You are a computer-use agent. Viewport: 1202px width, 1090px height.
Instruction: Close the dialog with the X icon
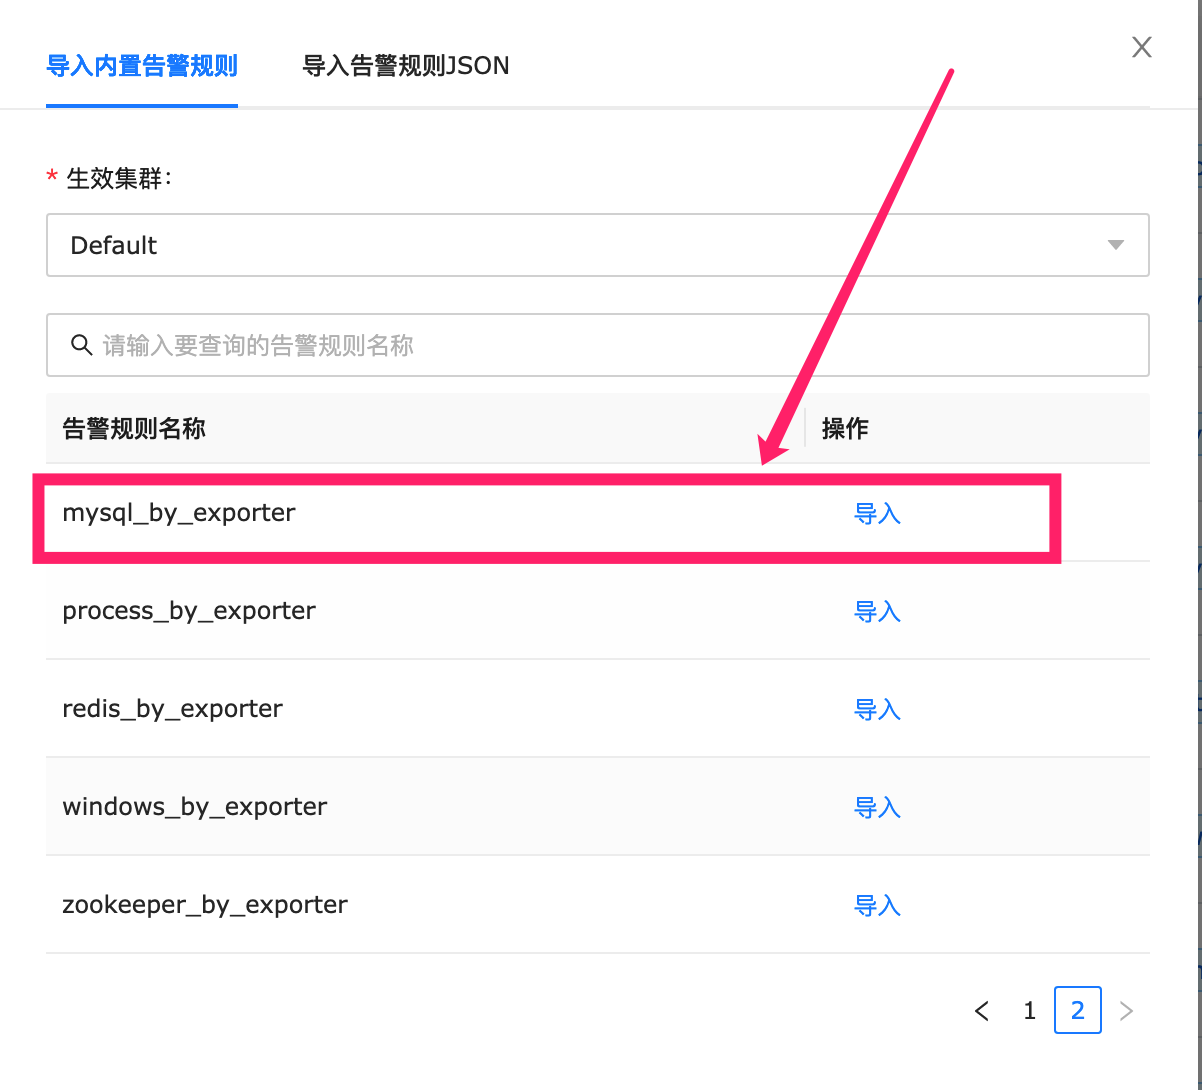1141,46
